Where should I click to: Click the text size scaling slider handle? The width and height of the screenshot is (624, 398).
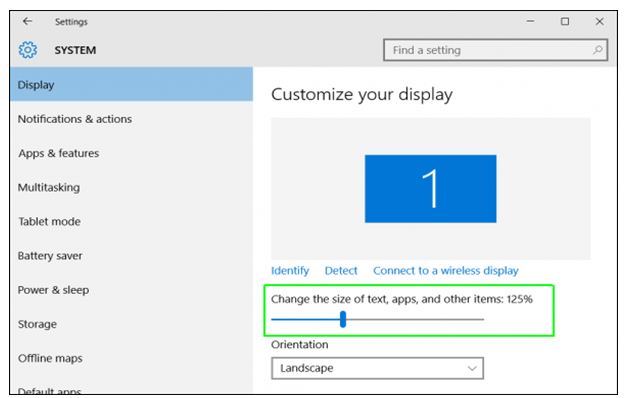343,319
